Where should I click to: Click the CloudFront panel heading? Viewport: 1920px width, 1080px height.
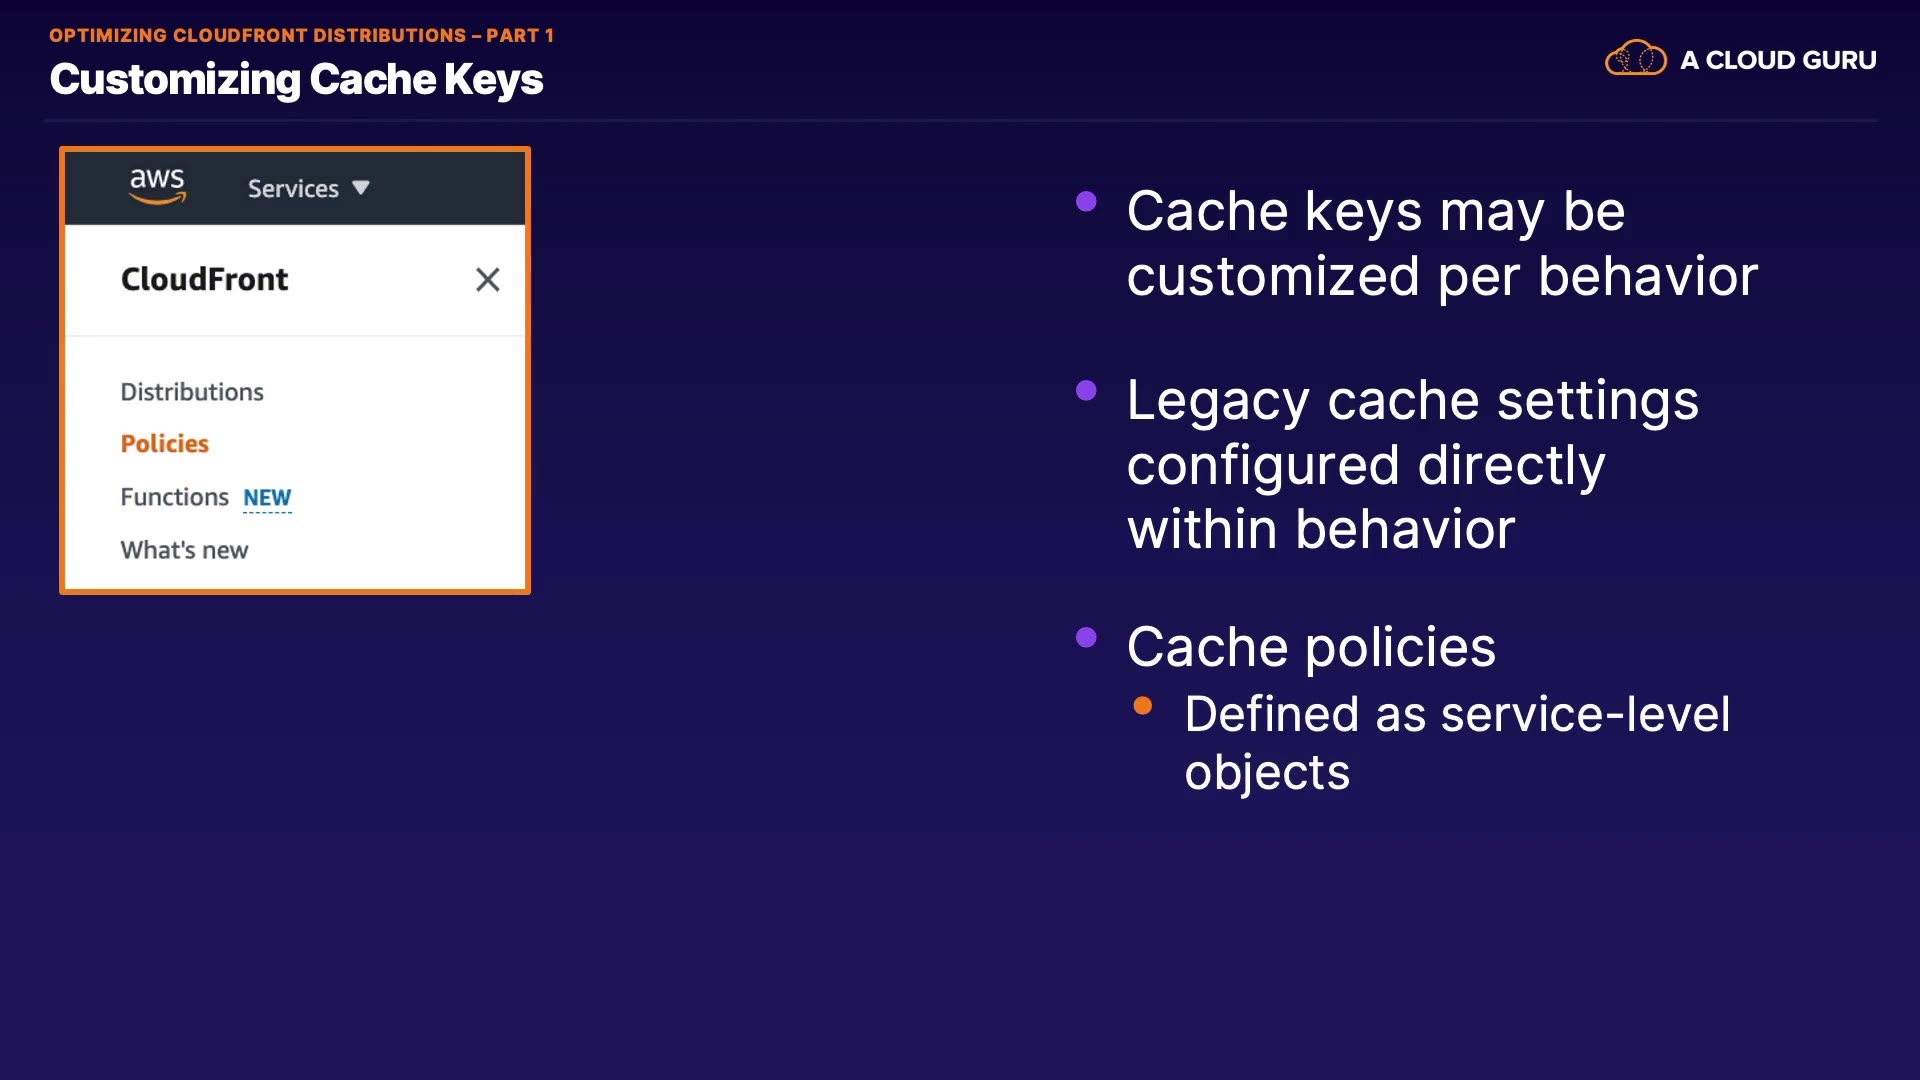(x=204, y=280)
